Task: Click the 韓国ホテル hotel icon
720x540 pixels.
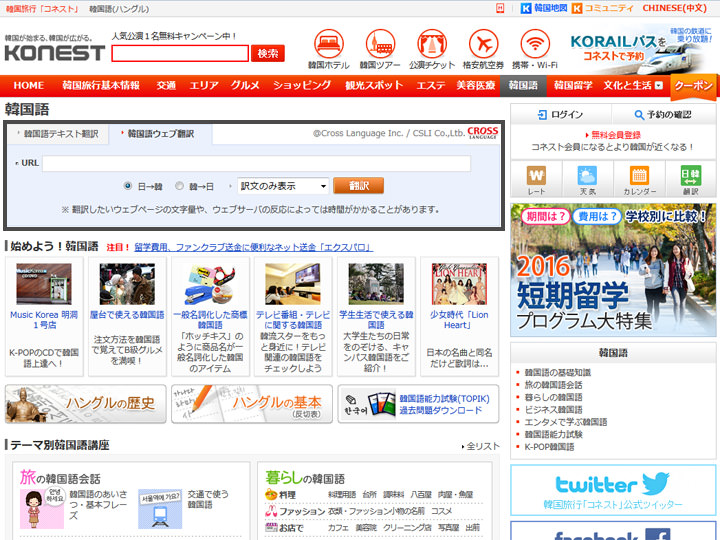Action: (329, 44)
